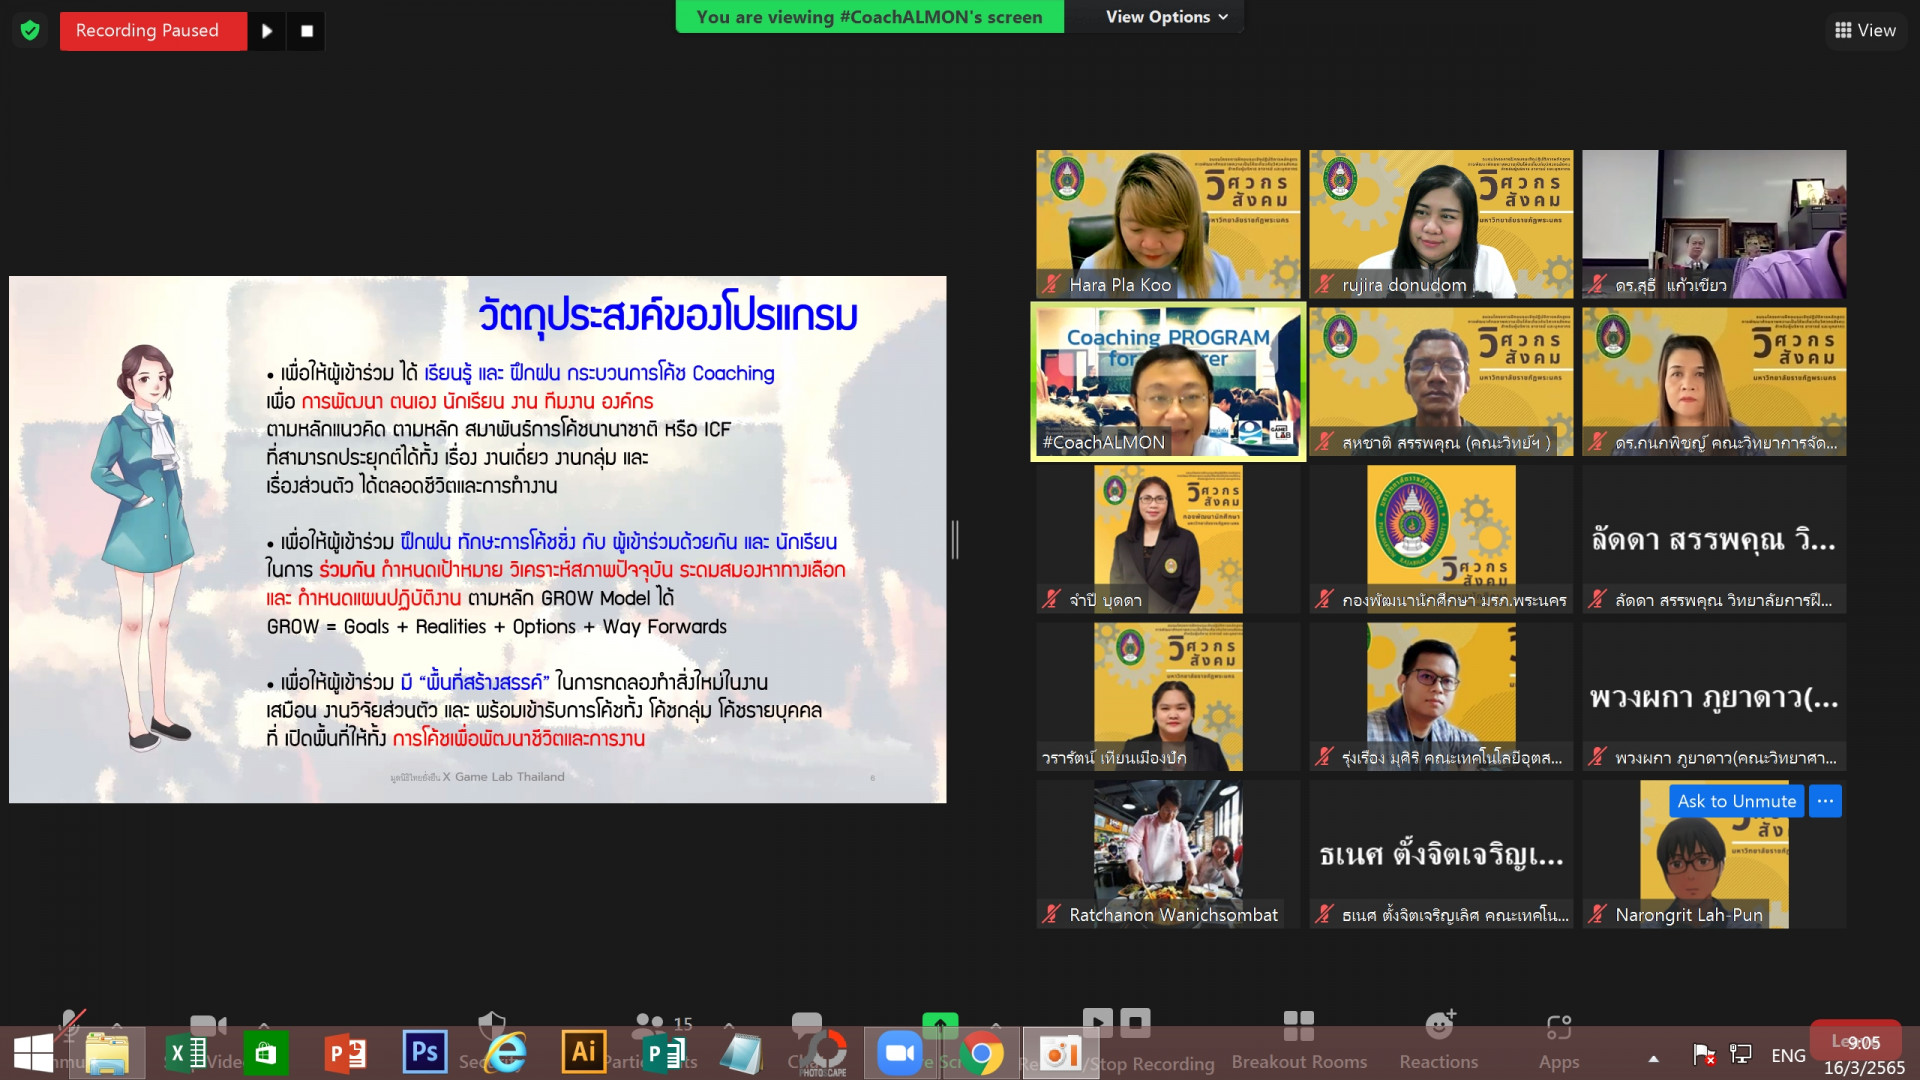
Task: Open Internet Explorer from taskbar
Action: (x=505, y=1054)
